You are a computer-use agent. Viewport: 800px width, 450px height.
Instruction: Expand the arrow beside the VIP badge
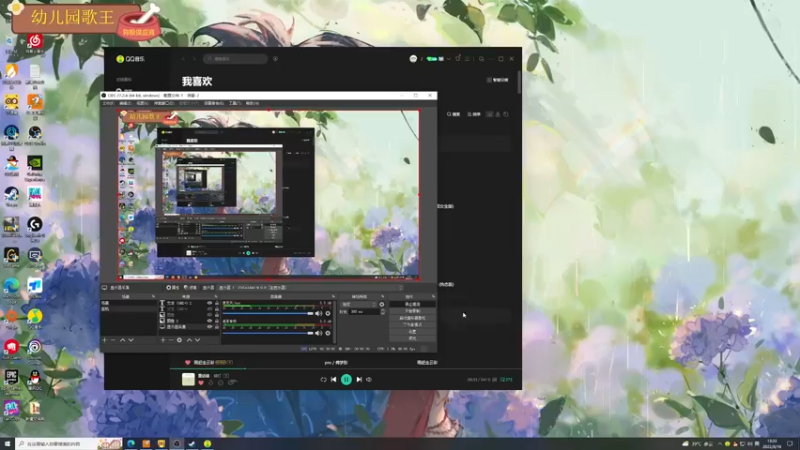click(448, 59)
